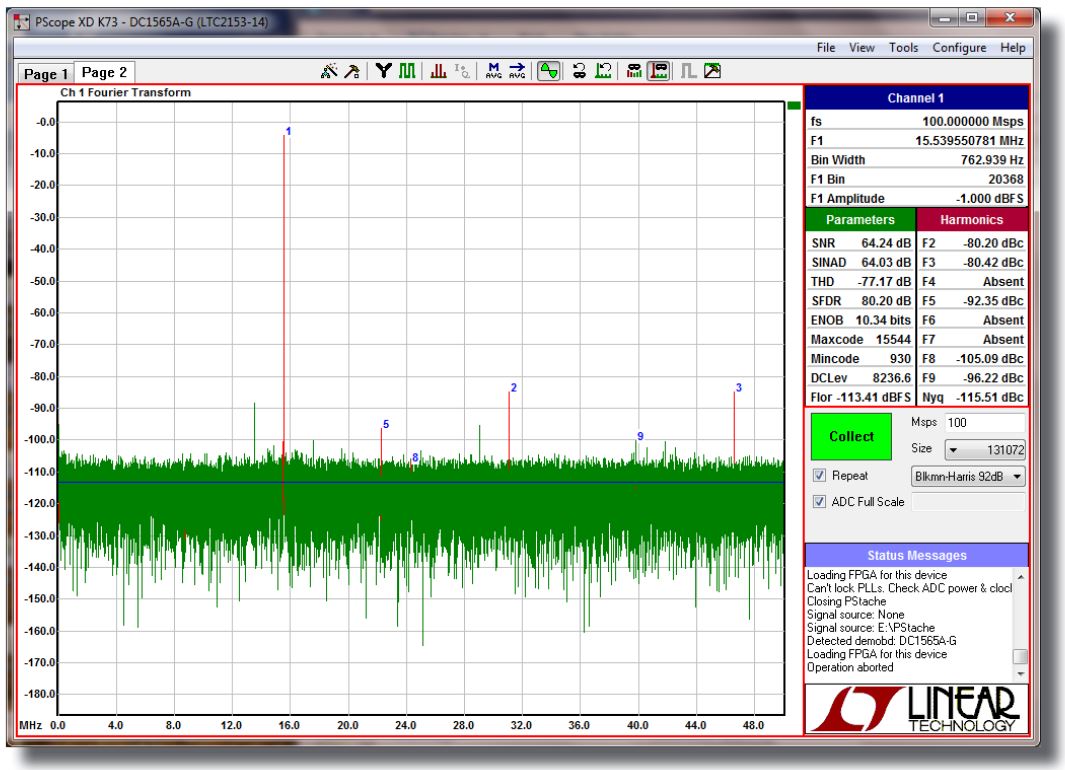Viewport: 1065px width, 770px height.
Task: Click the red spectrum bars toolbar icon
Action: pyautogui.click(x=438, y=71)
